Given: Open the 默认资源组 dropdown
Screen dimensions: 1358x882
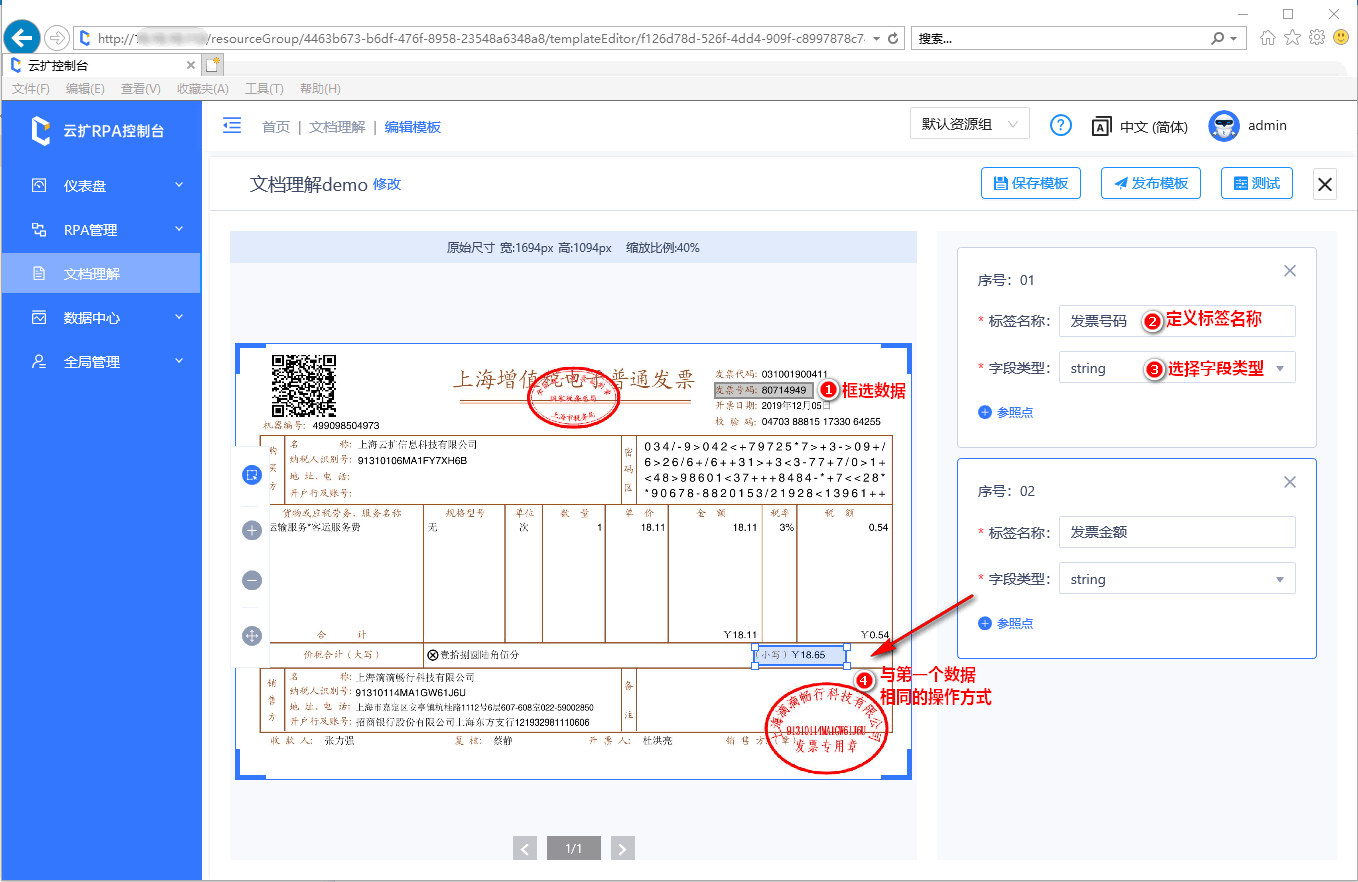Looking at the screenshot, I should tap(970, 125).
